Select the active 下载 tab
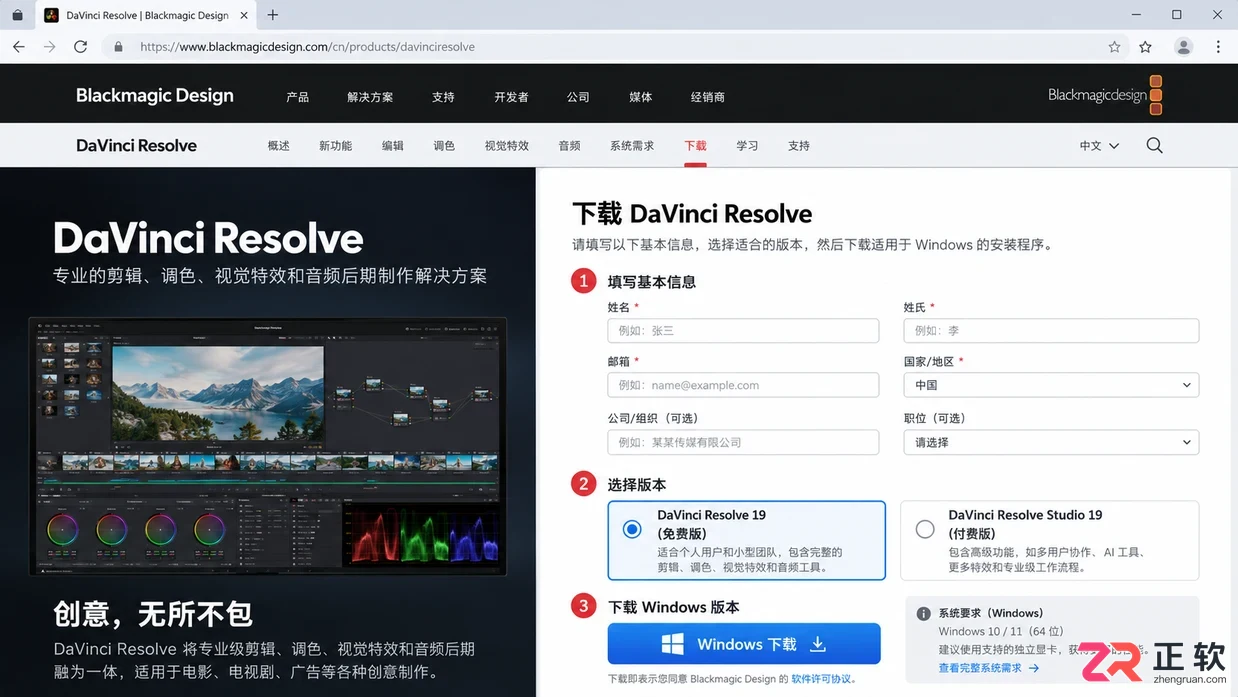1238x697 pixels. pyautogui.click(x=695, y=146)
